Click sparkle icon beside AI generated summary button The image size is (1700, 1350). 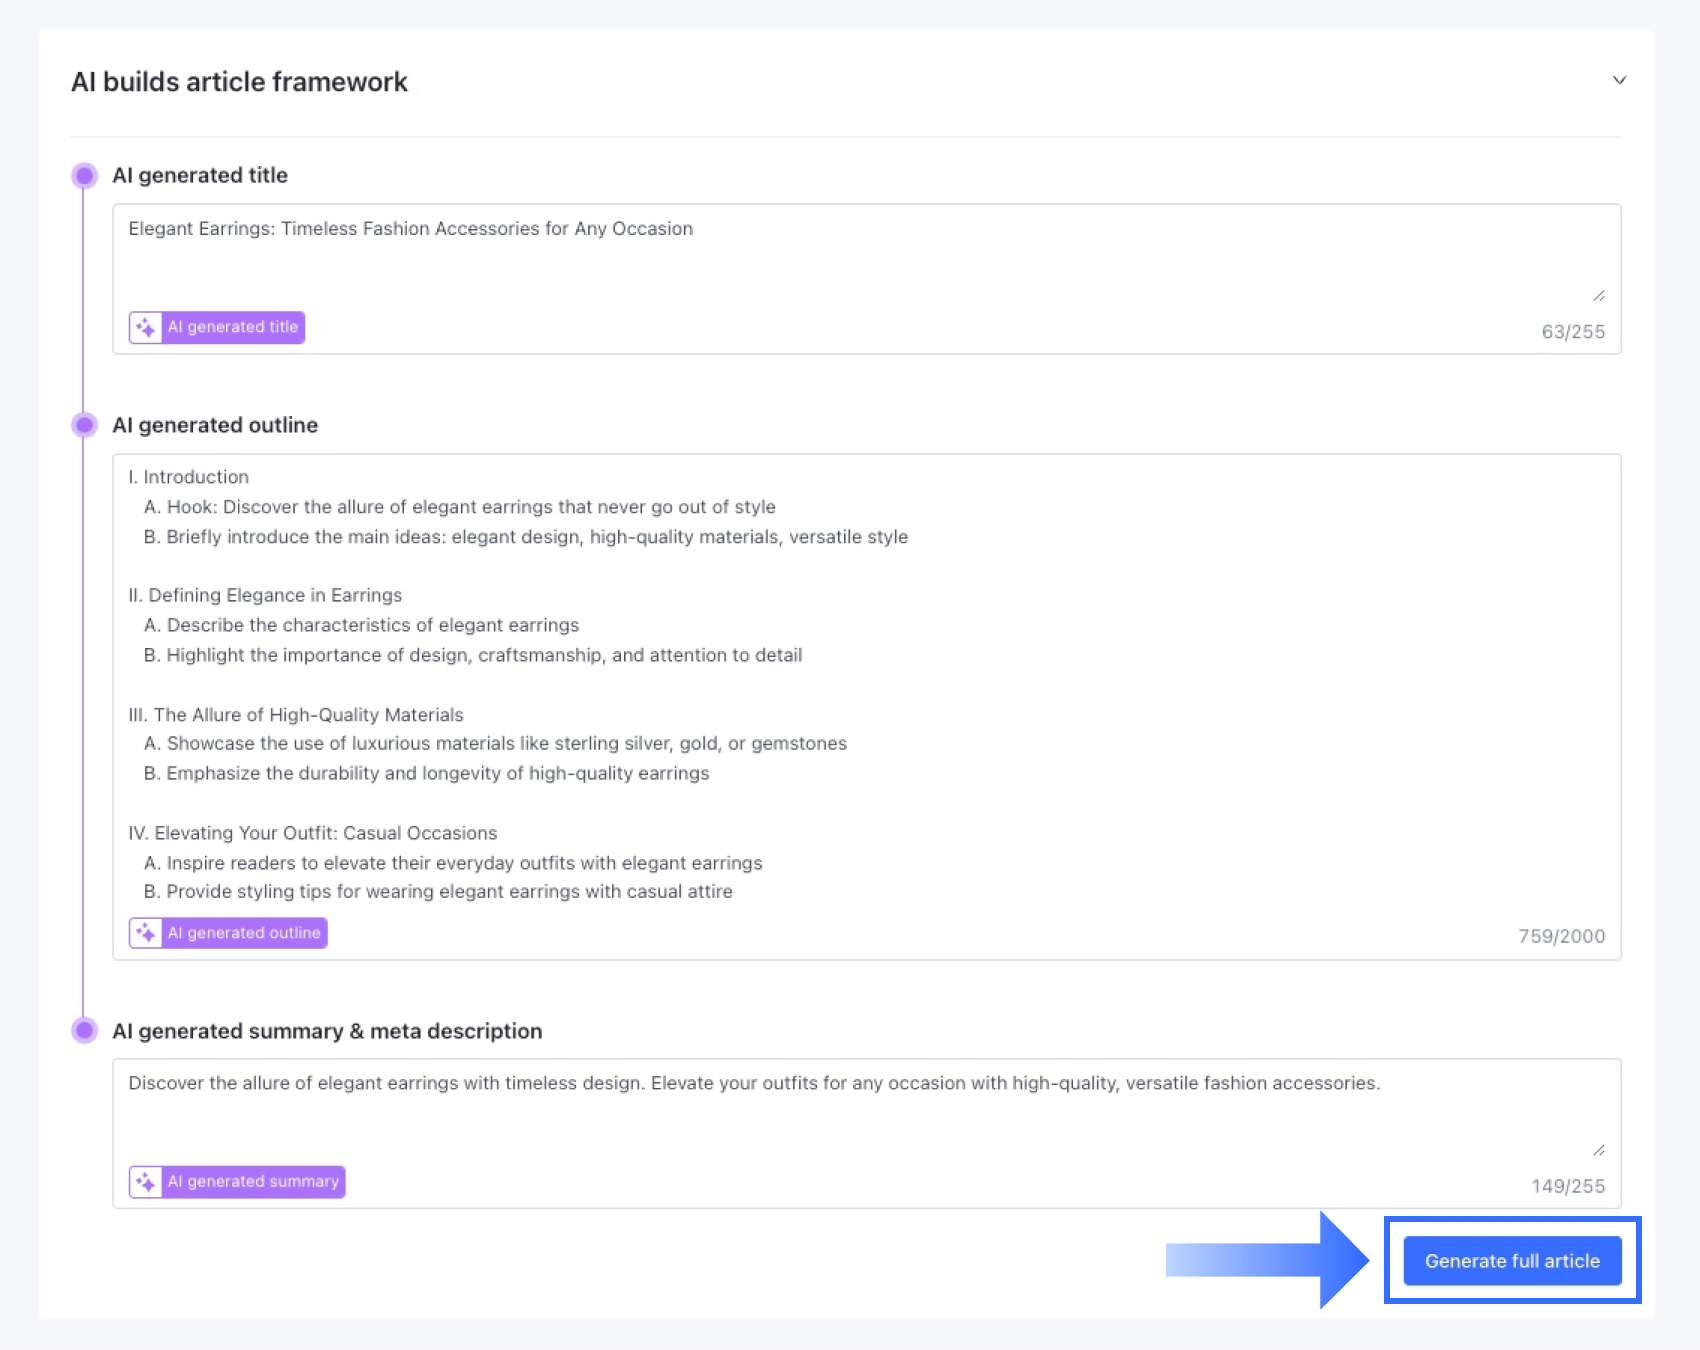(x=146, y=1182)
